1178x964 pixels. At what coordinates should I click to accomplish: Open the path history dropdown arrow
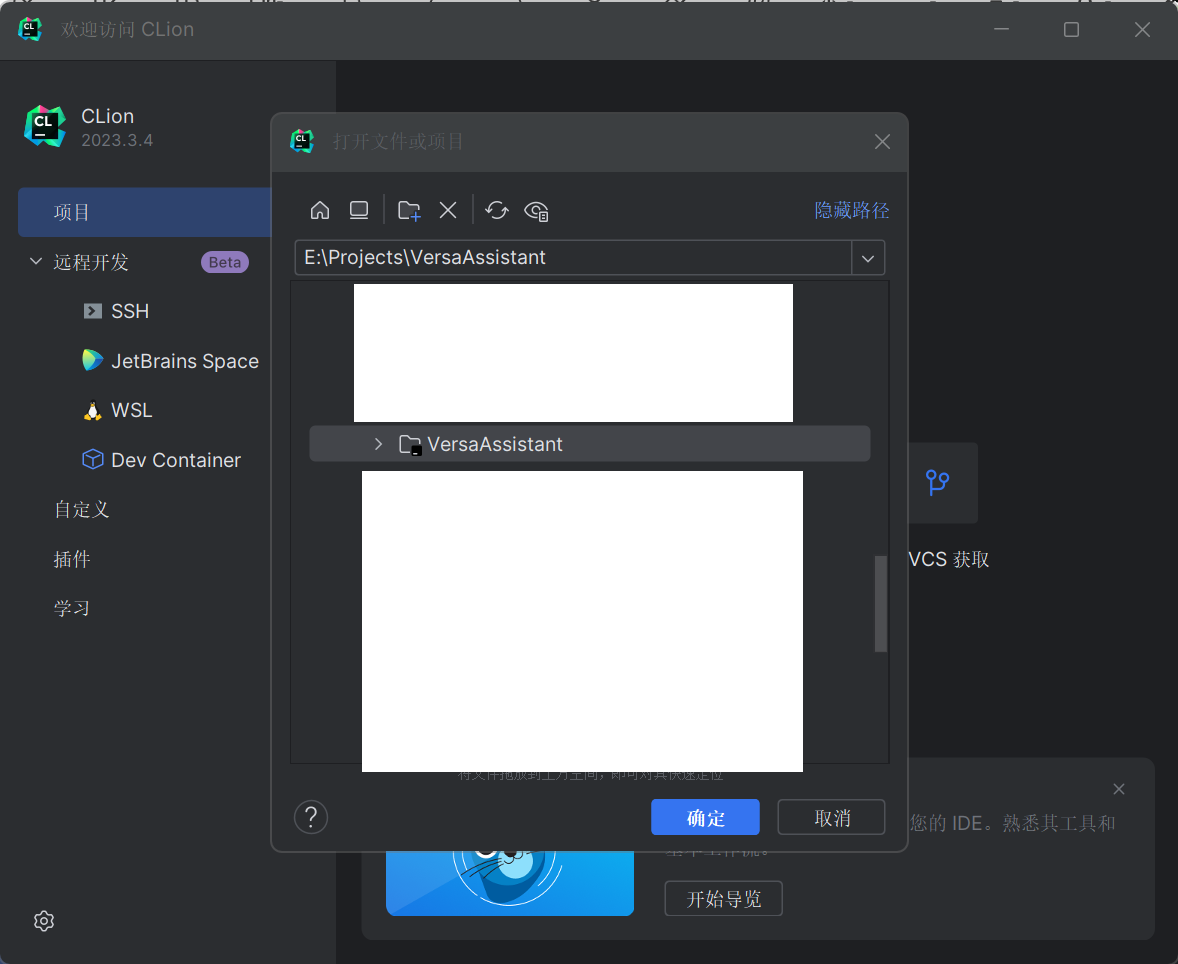coord(868,258)
